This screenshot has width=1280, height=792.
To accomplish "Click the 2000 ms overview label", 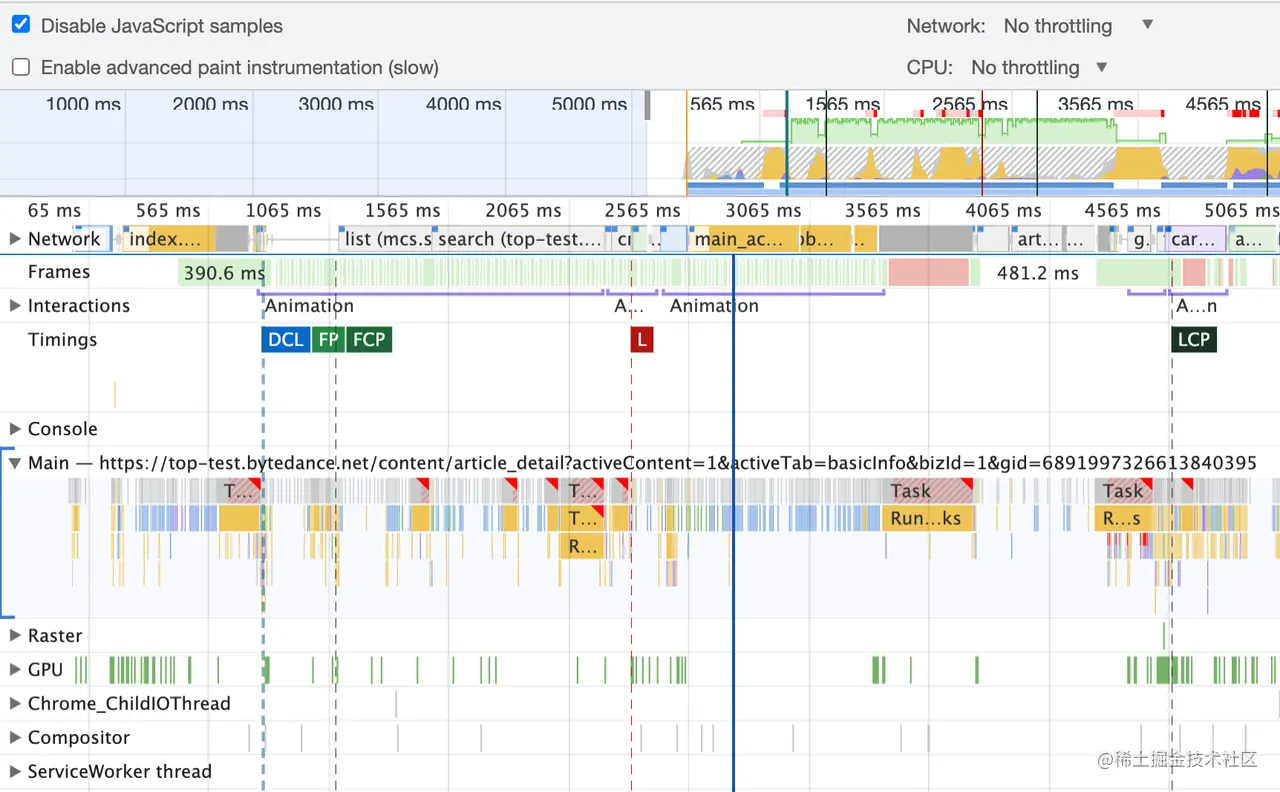I will (210, 104).
